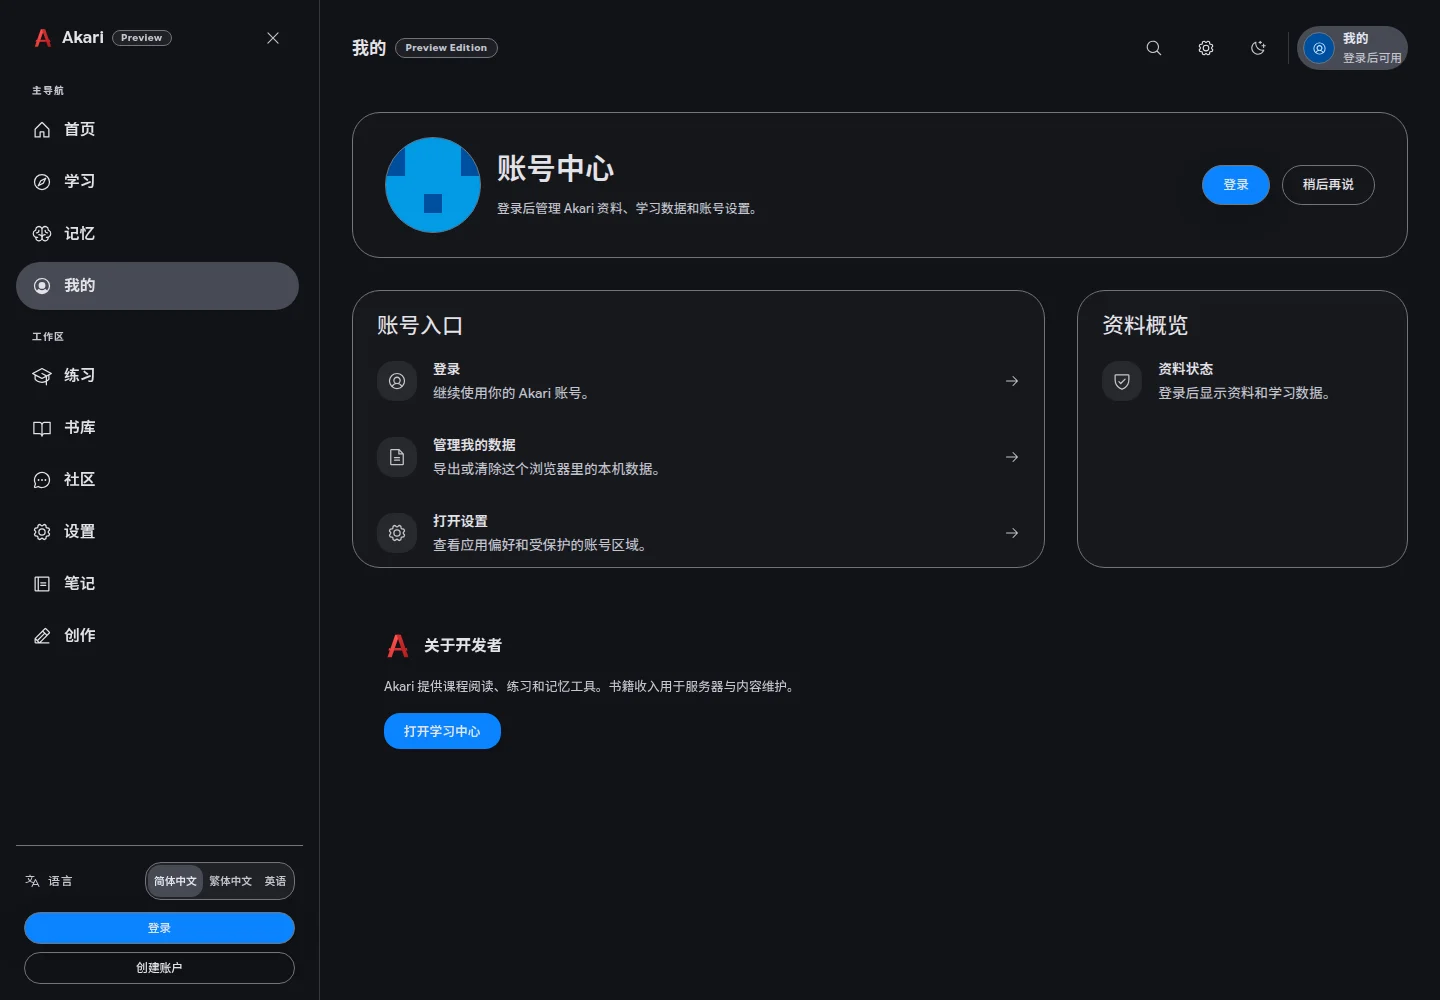Click the search magnifier icon in header
The height and width of the screenshot is (1000, 1440).
point(1154,48)
